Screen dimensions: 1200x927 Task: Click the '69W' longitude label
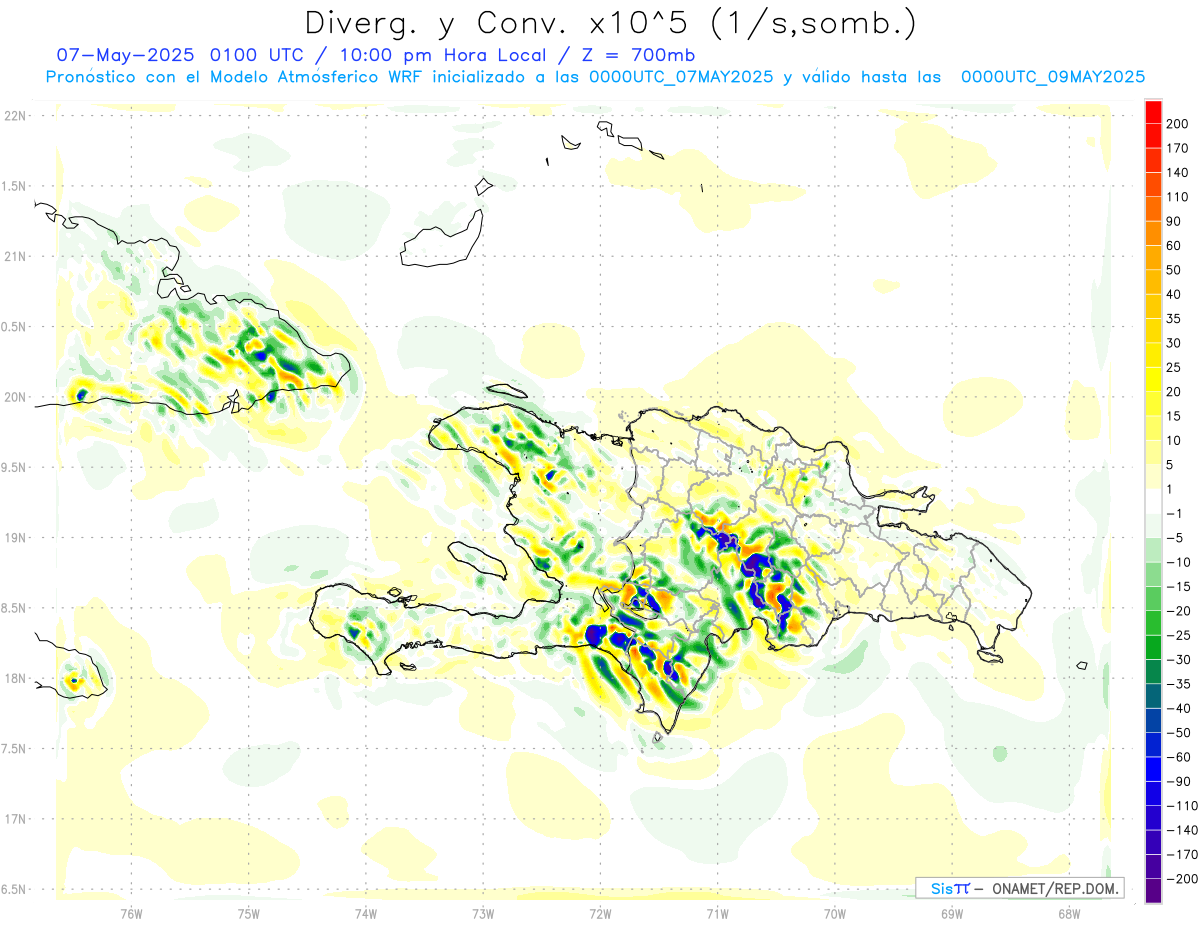pos(952,912)
